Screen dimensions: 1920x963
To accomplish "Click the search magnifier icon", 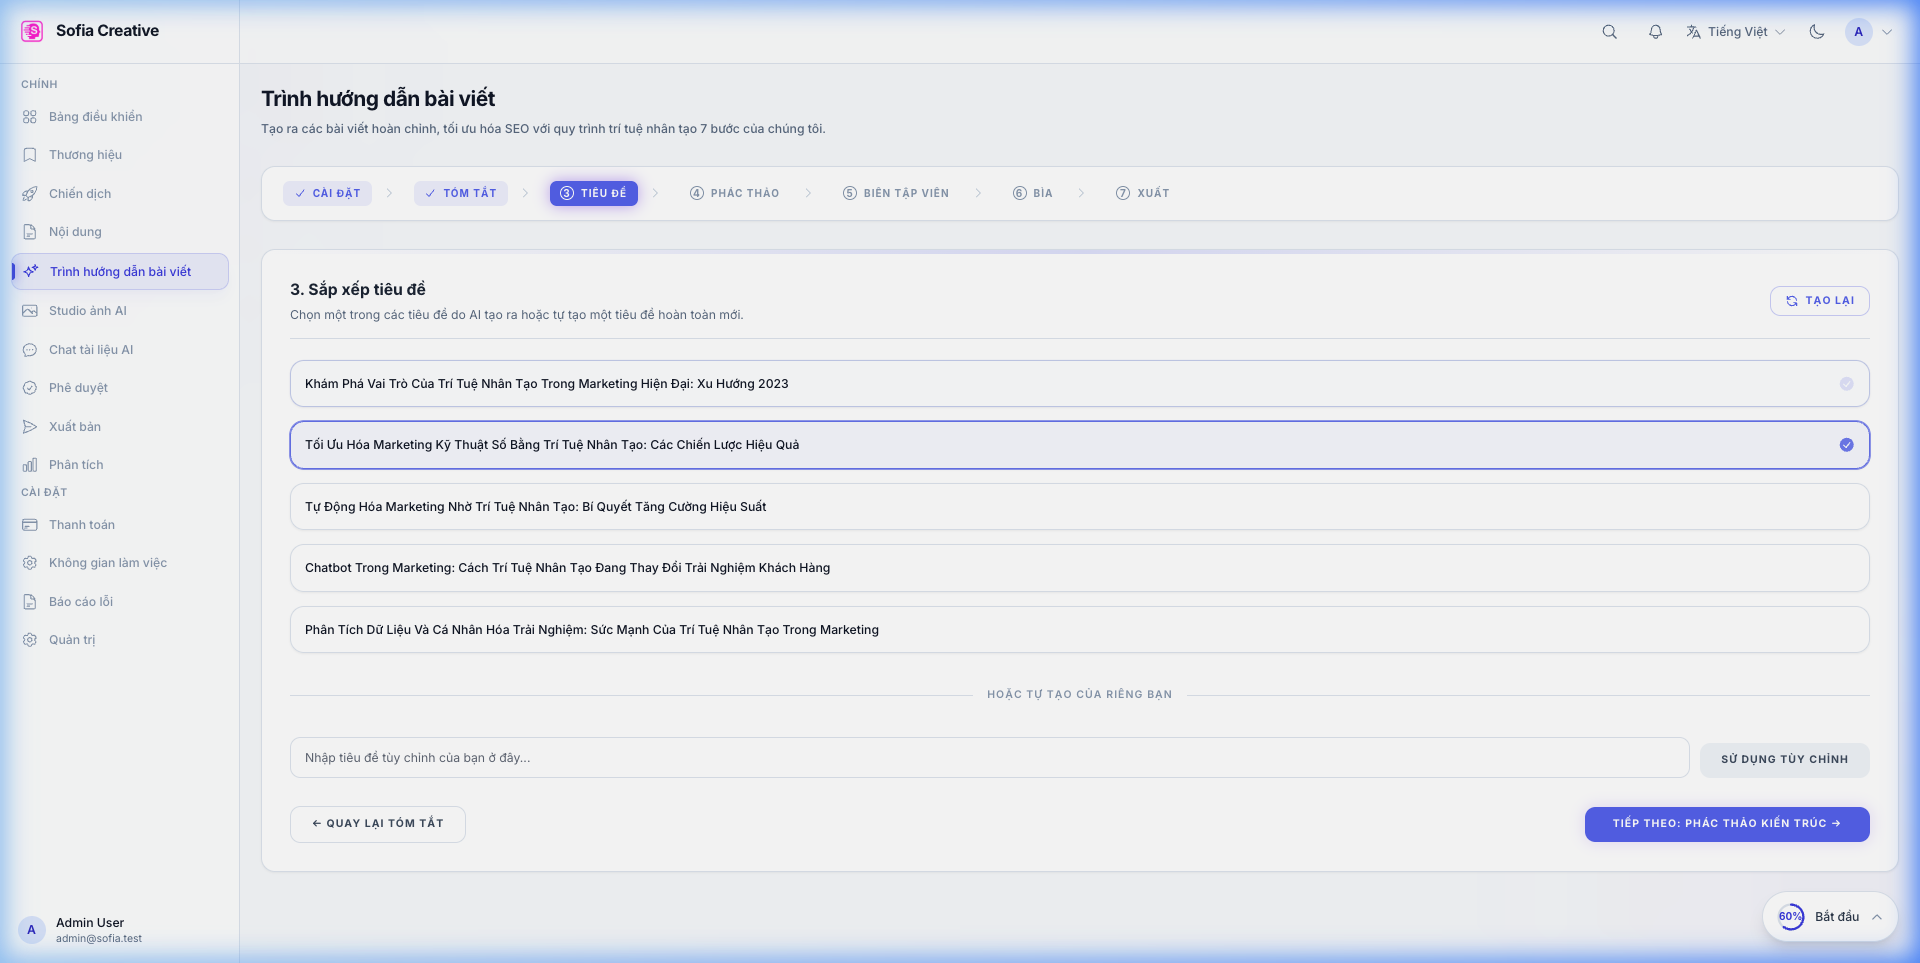I will click(x=1609, y=32).
